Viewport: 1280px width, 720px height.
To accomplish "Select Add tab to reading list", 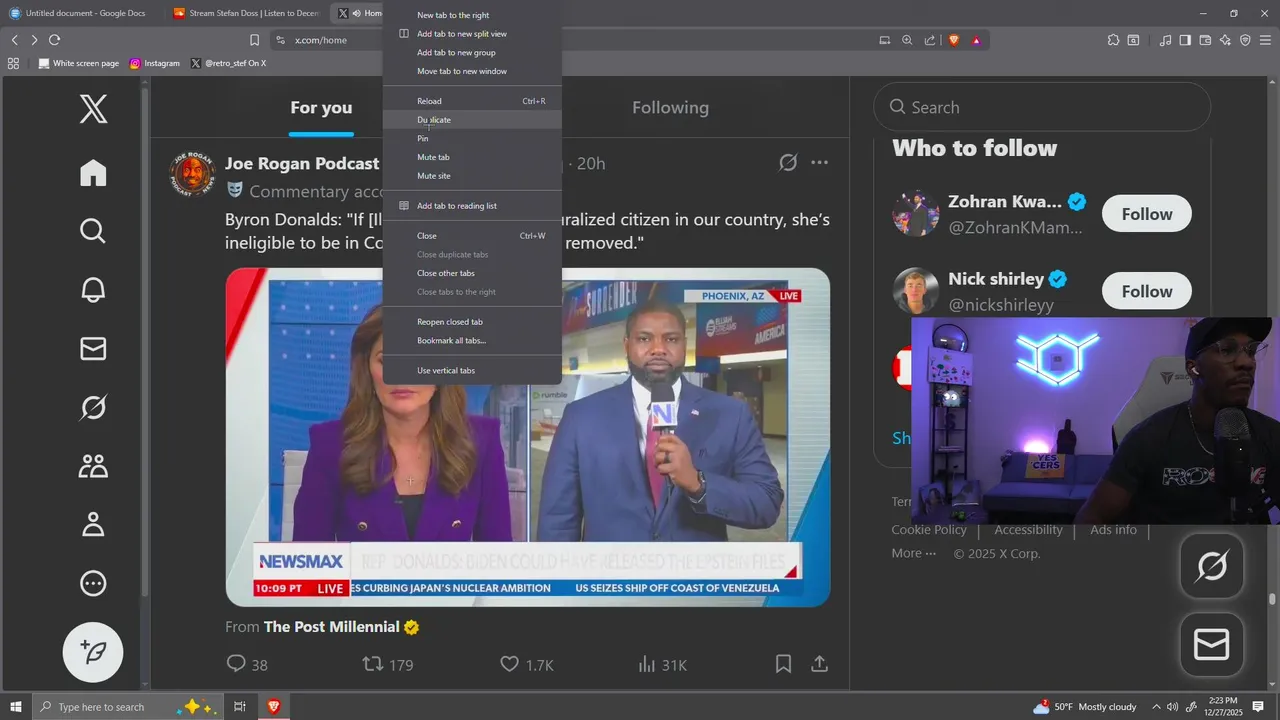I will coord(472,206).
